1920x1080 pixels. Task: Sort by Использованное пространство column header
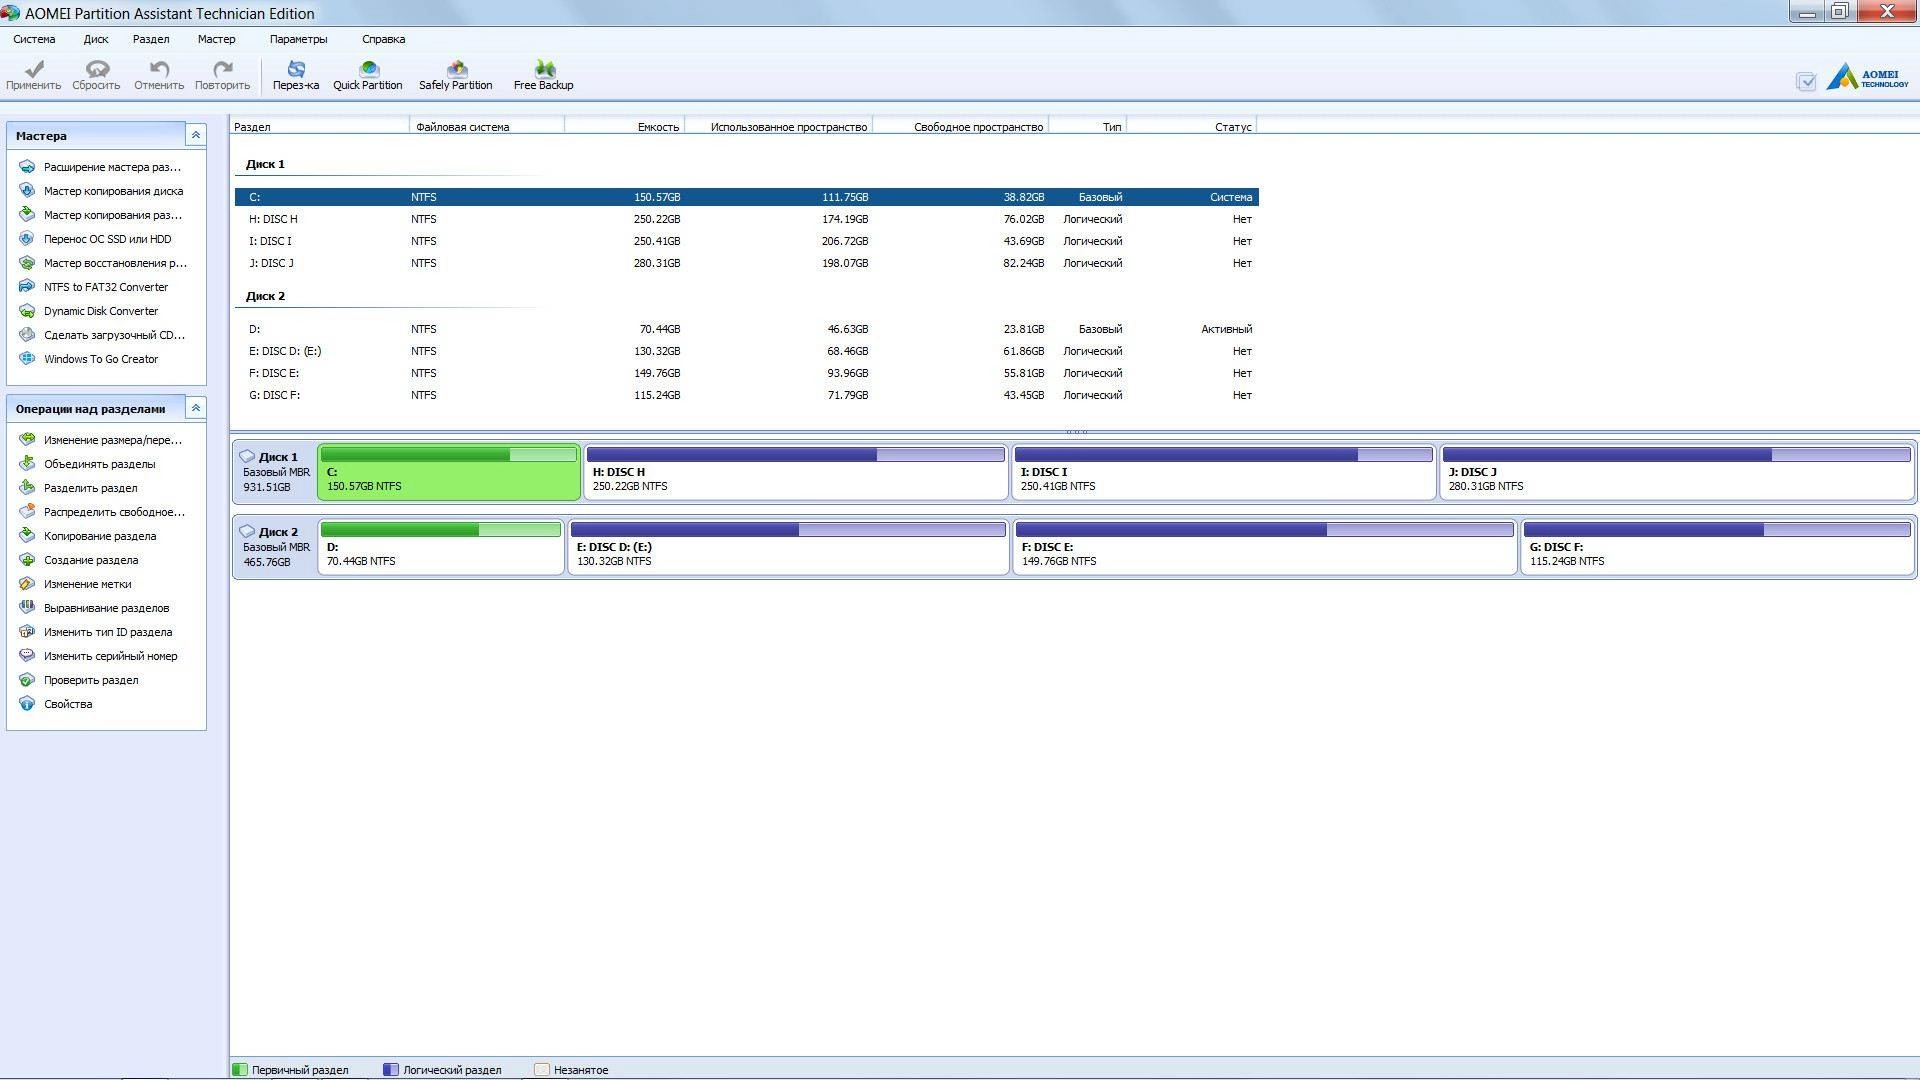[779, 127]
